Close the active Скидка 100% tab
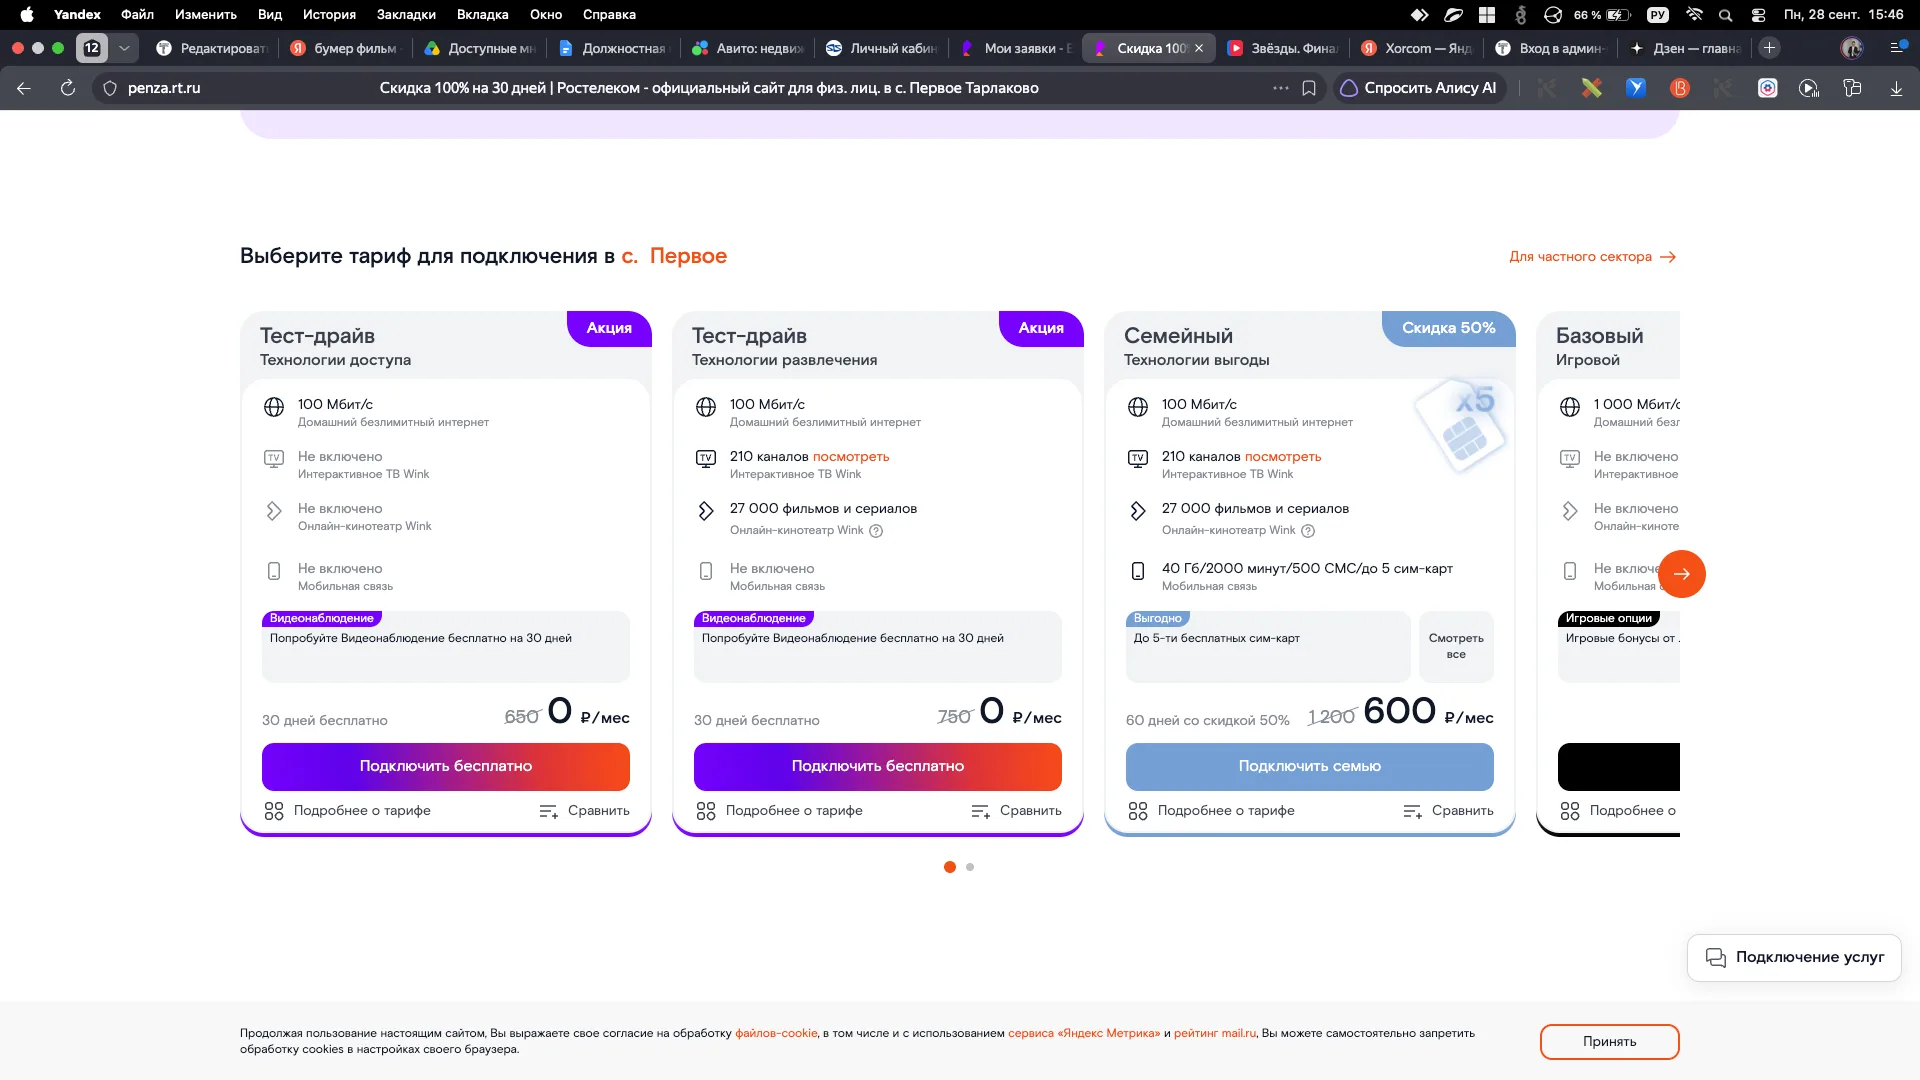Viewport: 1920px width, 1080px height. (1199, 48)
